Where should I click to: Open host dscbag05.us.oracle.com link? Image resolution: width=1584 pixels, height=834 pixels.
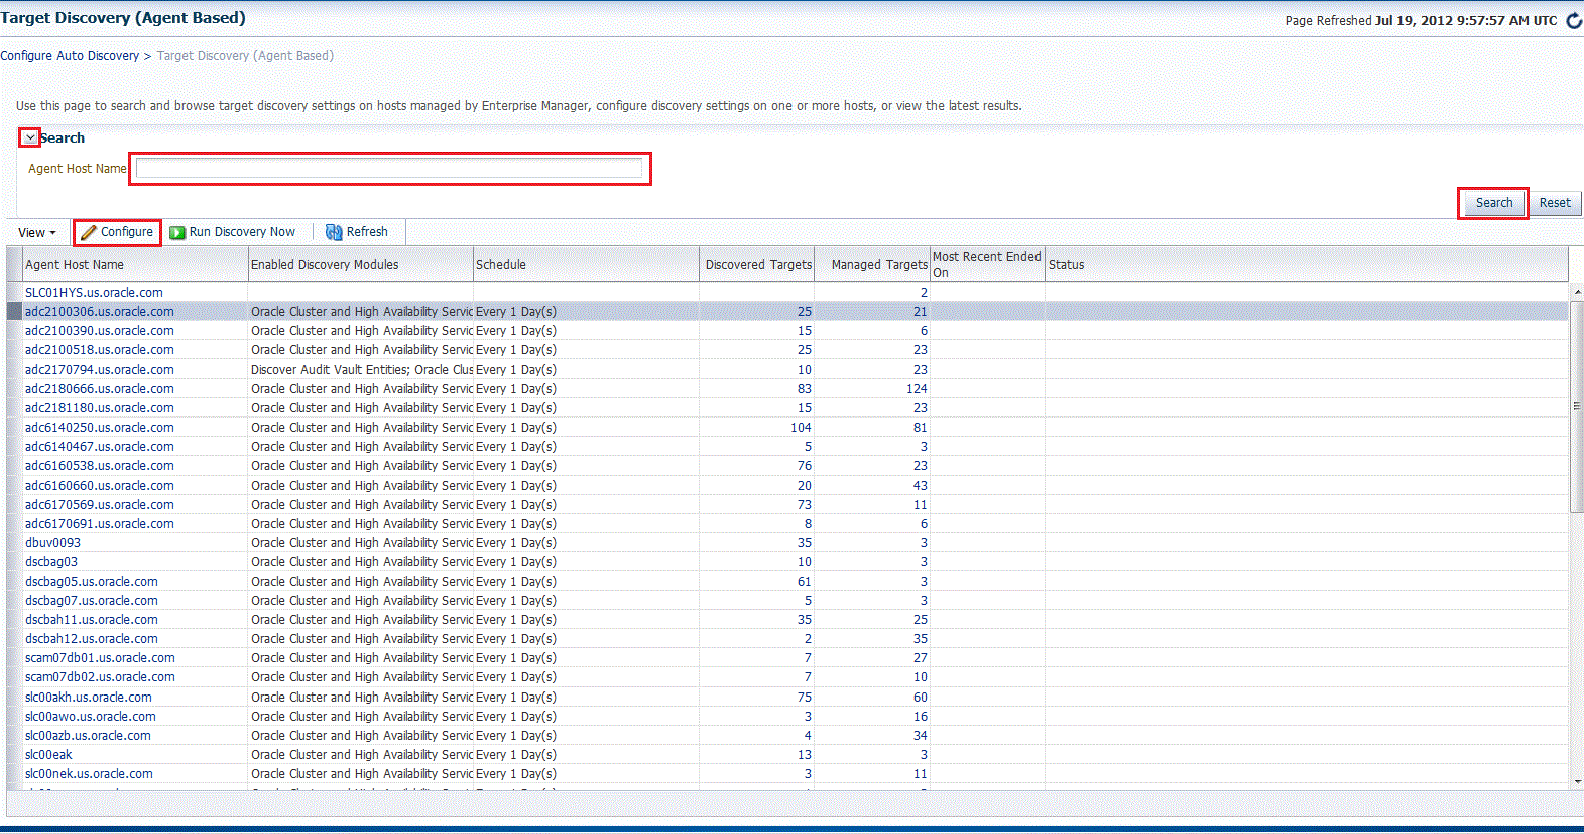[x=91, y=582]
